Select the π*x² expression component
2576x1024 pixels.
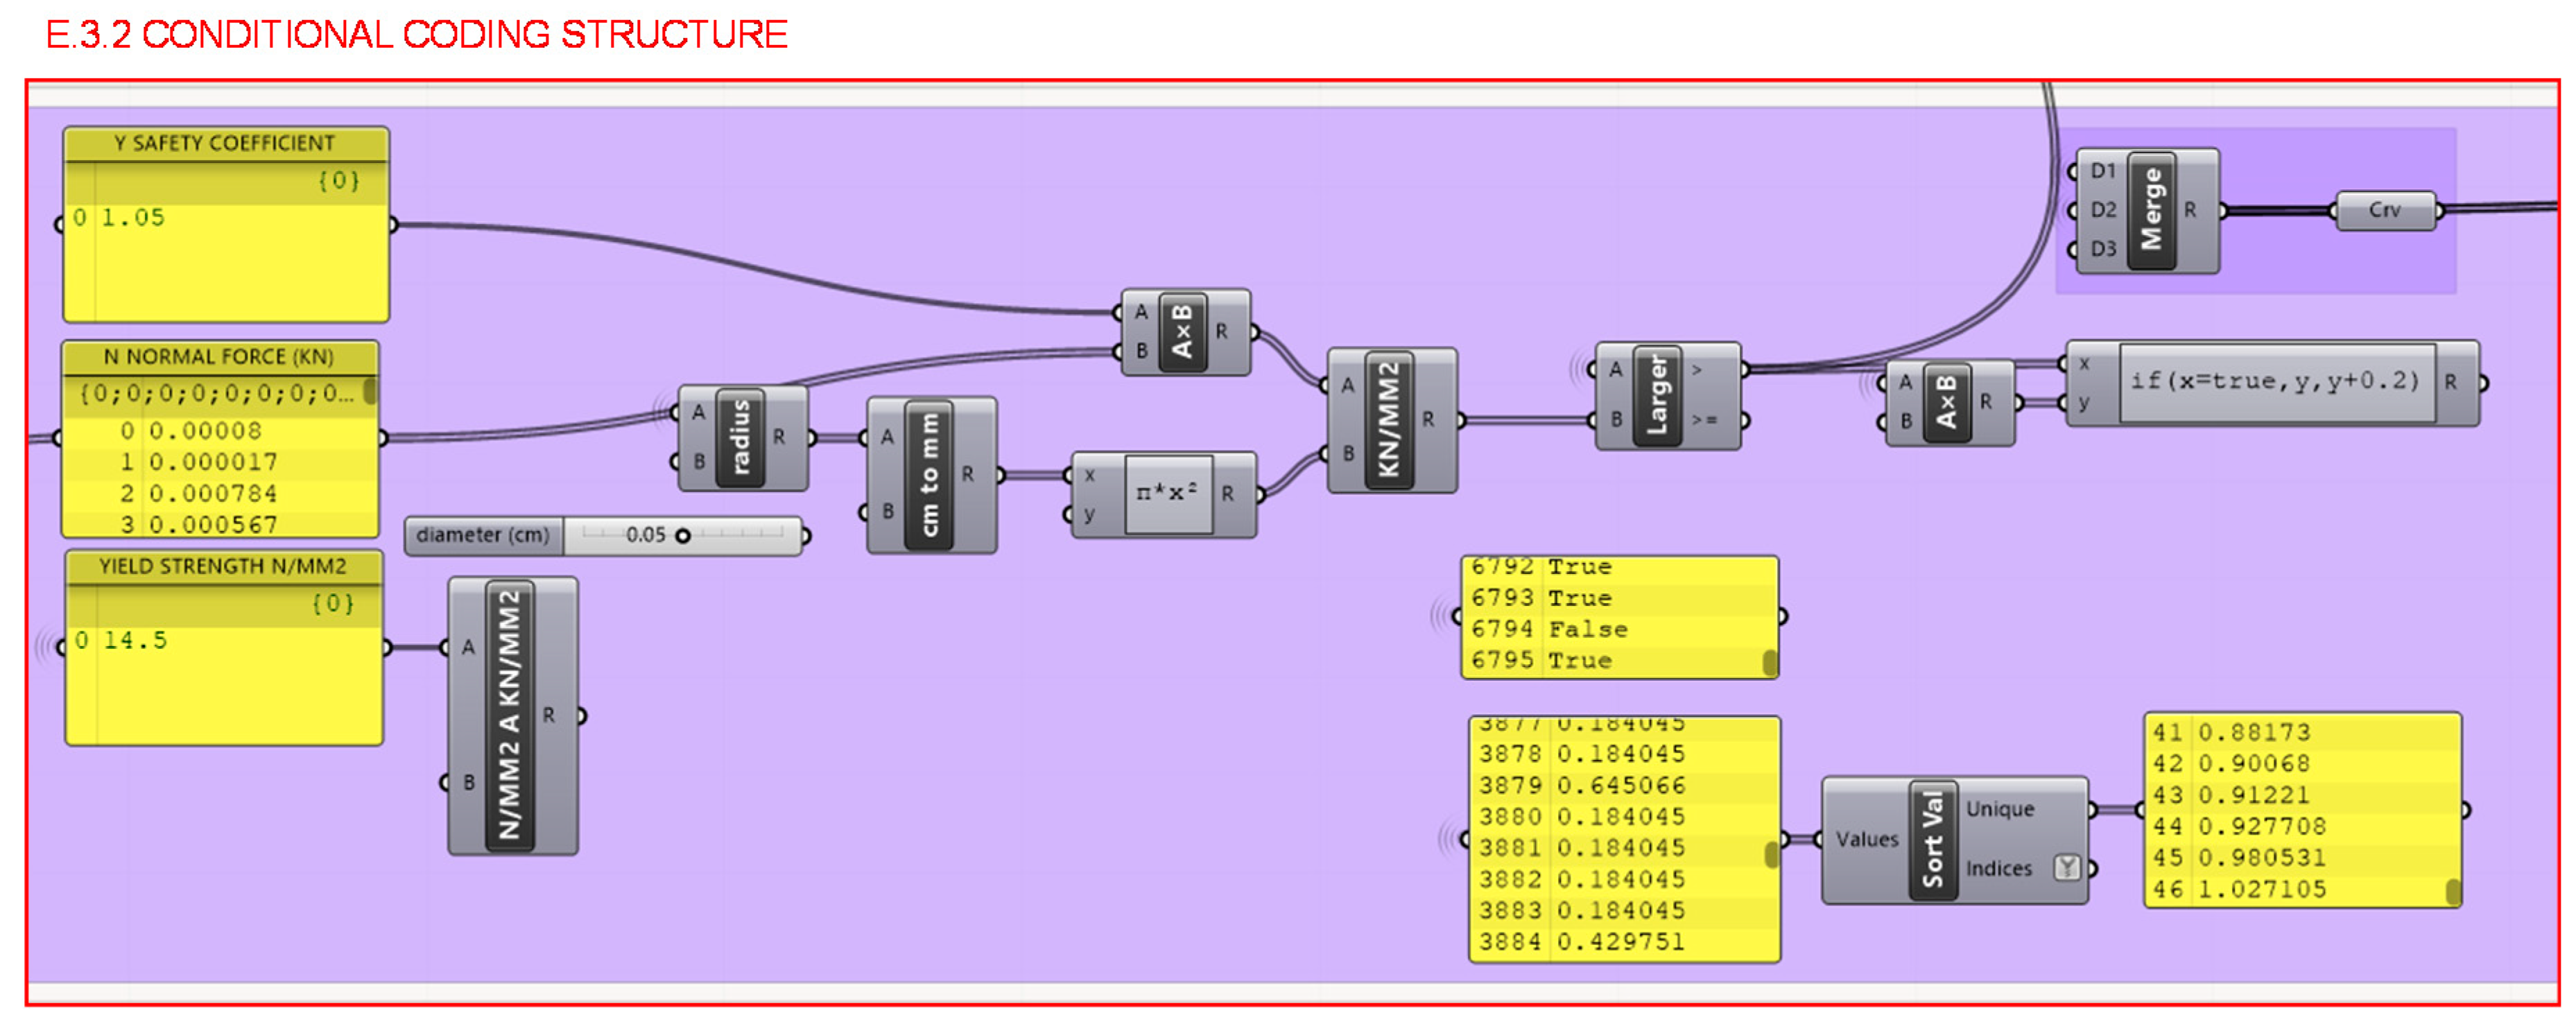1167,494
